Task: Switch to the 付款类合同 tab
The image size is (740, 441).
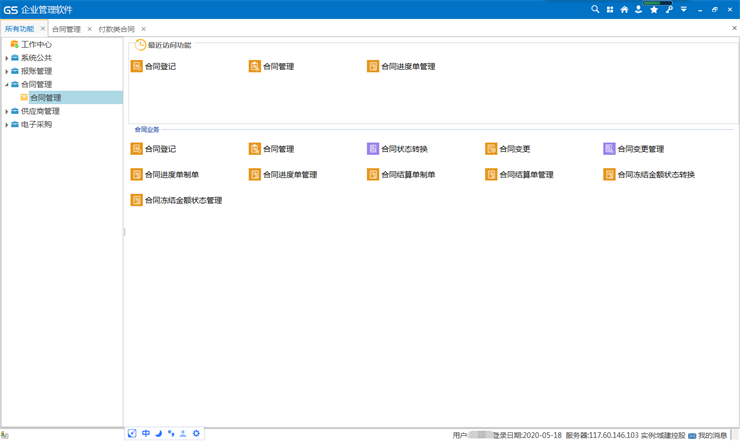Action: click(116, 30)
